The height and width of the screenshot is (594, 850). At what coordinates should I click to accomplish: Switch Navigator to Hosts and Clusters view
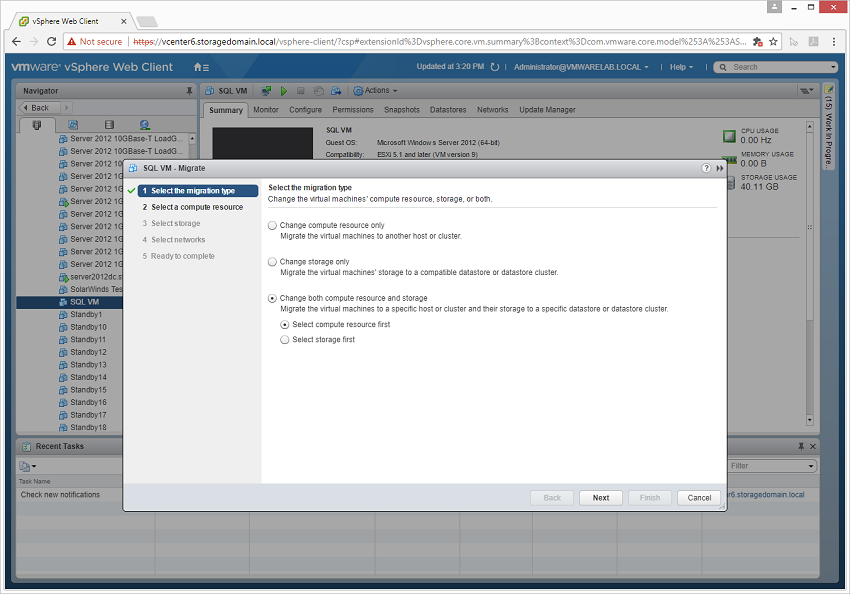click(x=37, y=125)
